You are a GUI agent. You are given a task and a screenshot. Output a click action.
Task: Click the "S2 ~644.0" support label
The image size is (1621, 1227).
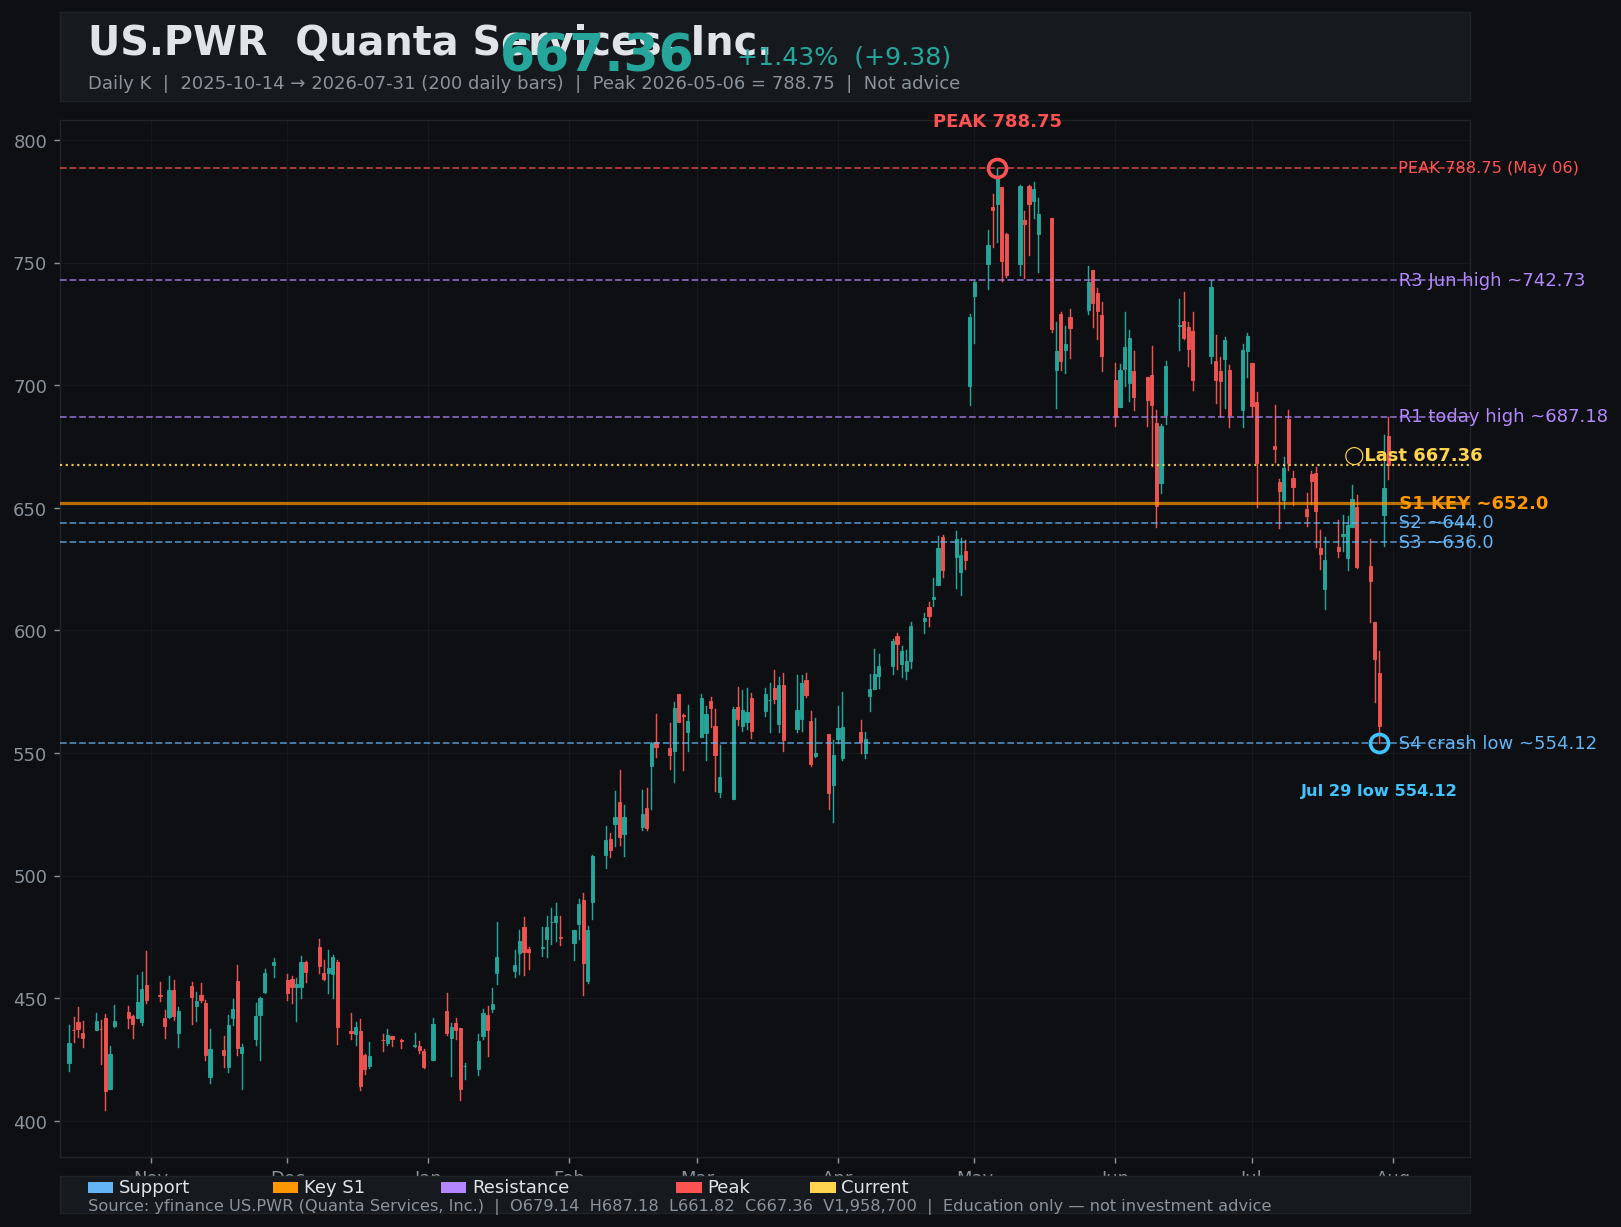click(x=1446, y=523)
